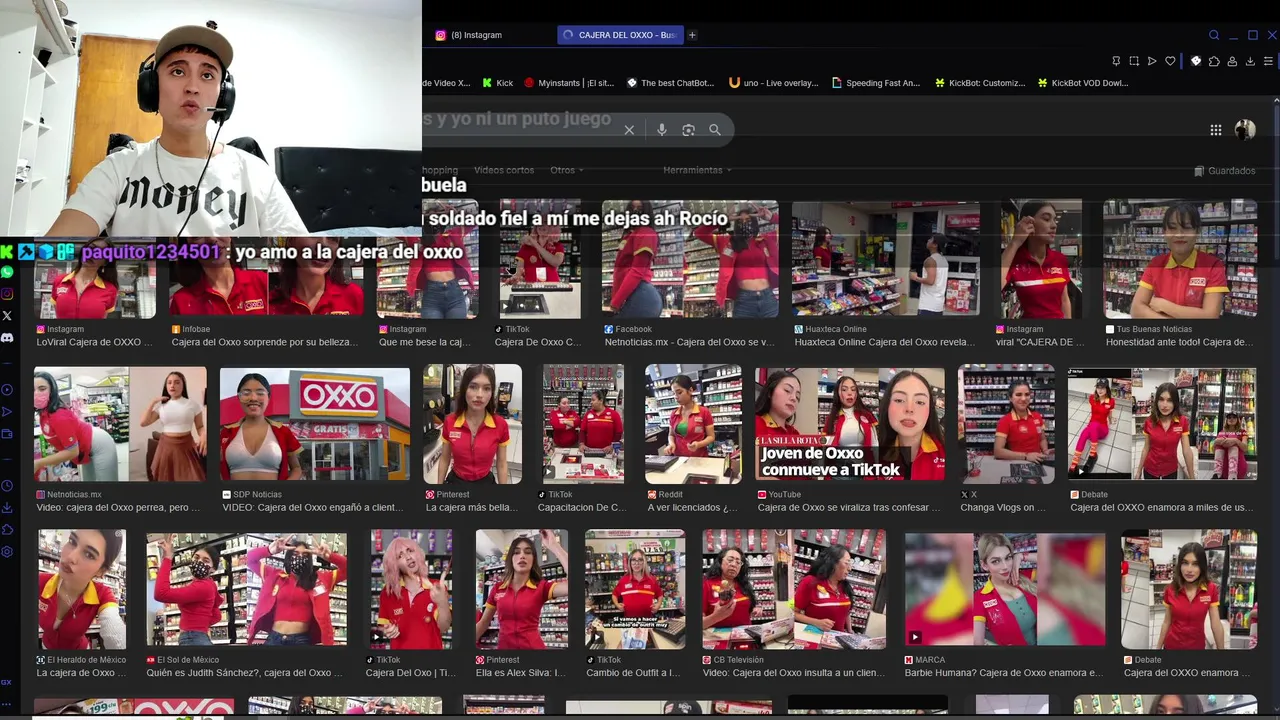Open the OXXO storefront SDP Noticias thumbnail
Image resolution: width=1280 pixels, height=720 pixels.
314,424
